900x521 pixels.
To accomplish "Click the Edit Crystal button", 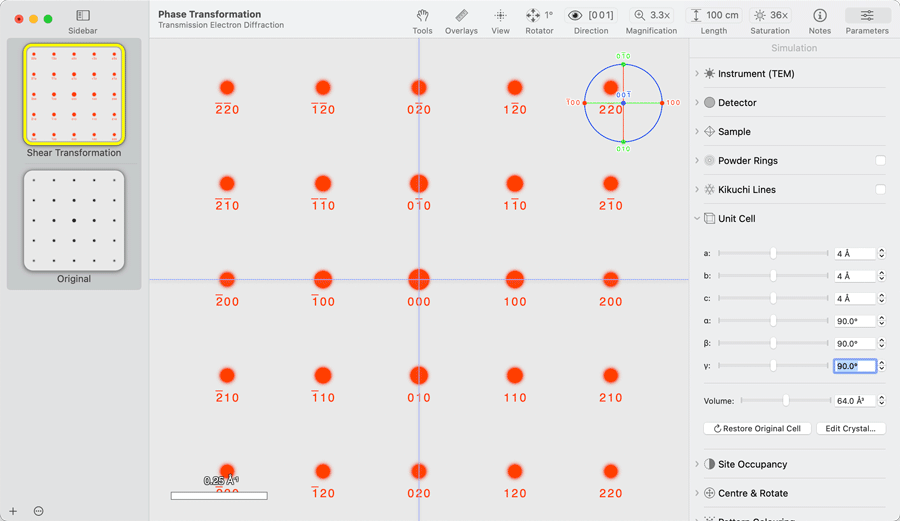I will pos(850,428).
